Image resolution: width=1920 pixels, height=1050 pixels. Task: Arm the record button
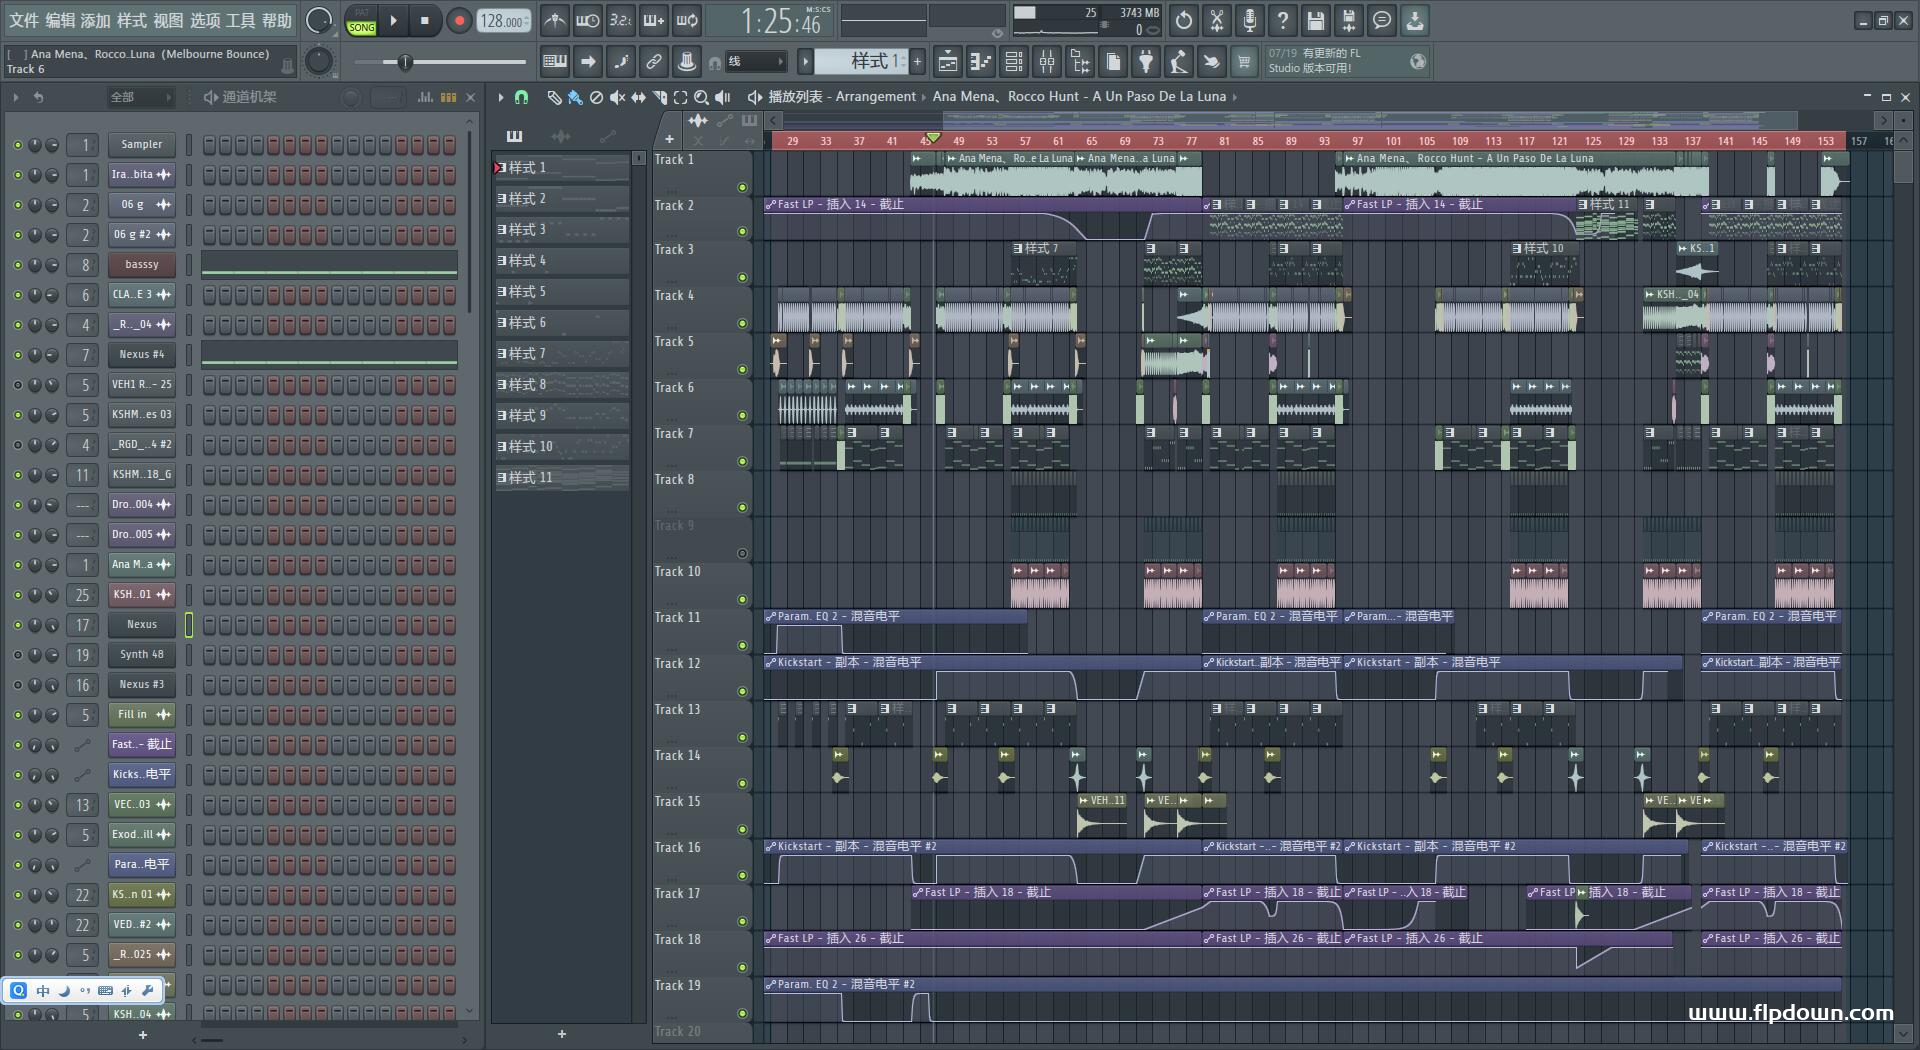point(459,20)
